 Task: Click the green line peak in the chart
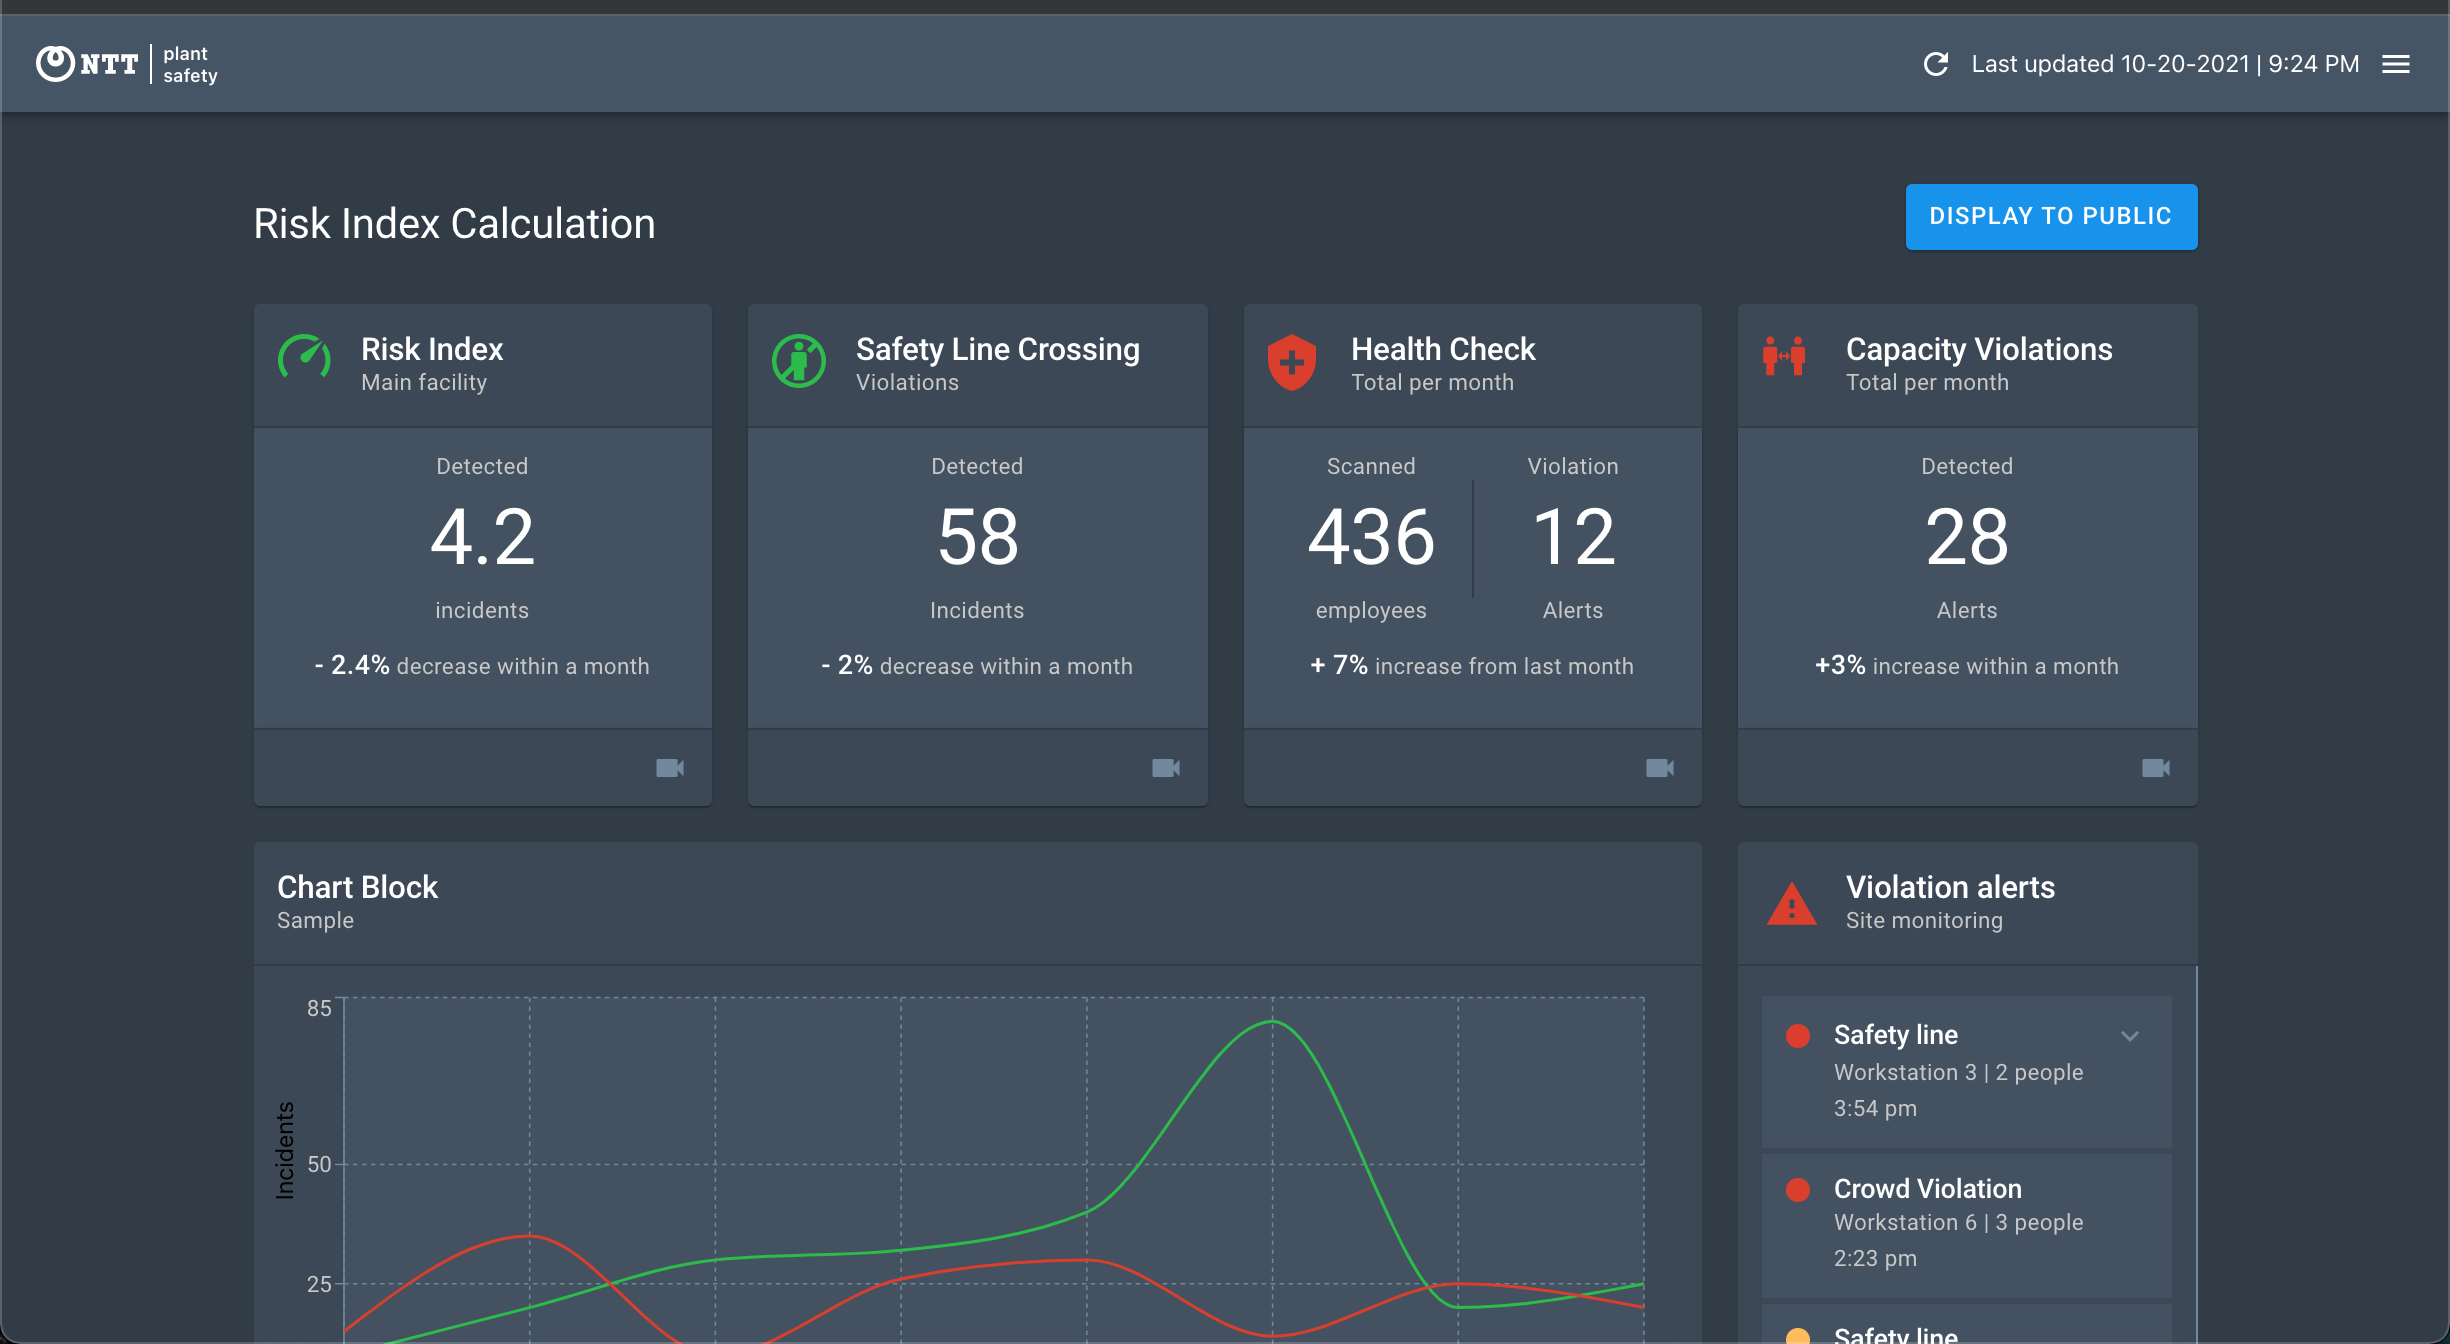(x=1272, y=1021)
